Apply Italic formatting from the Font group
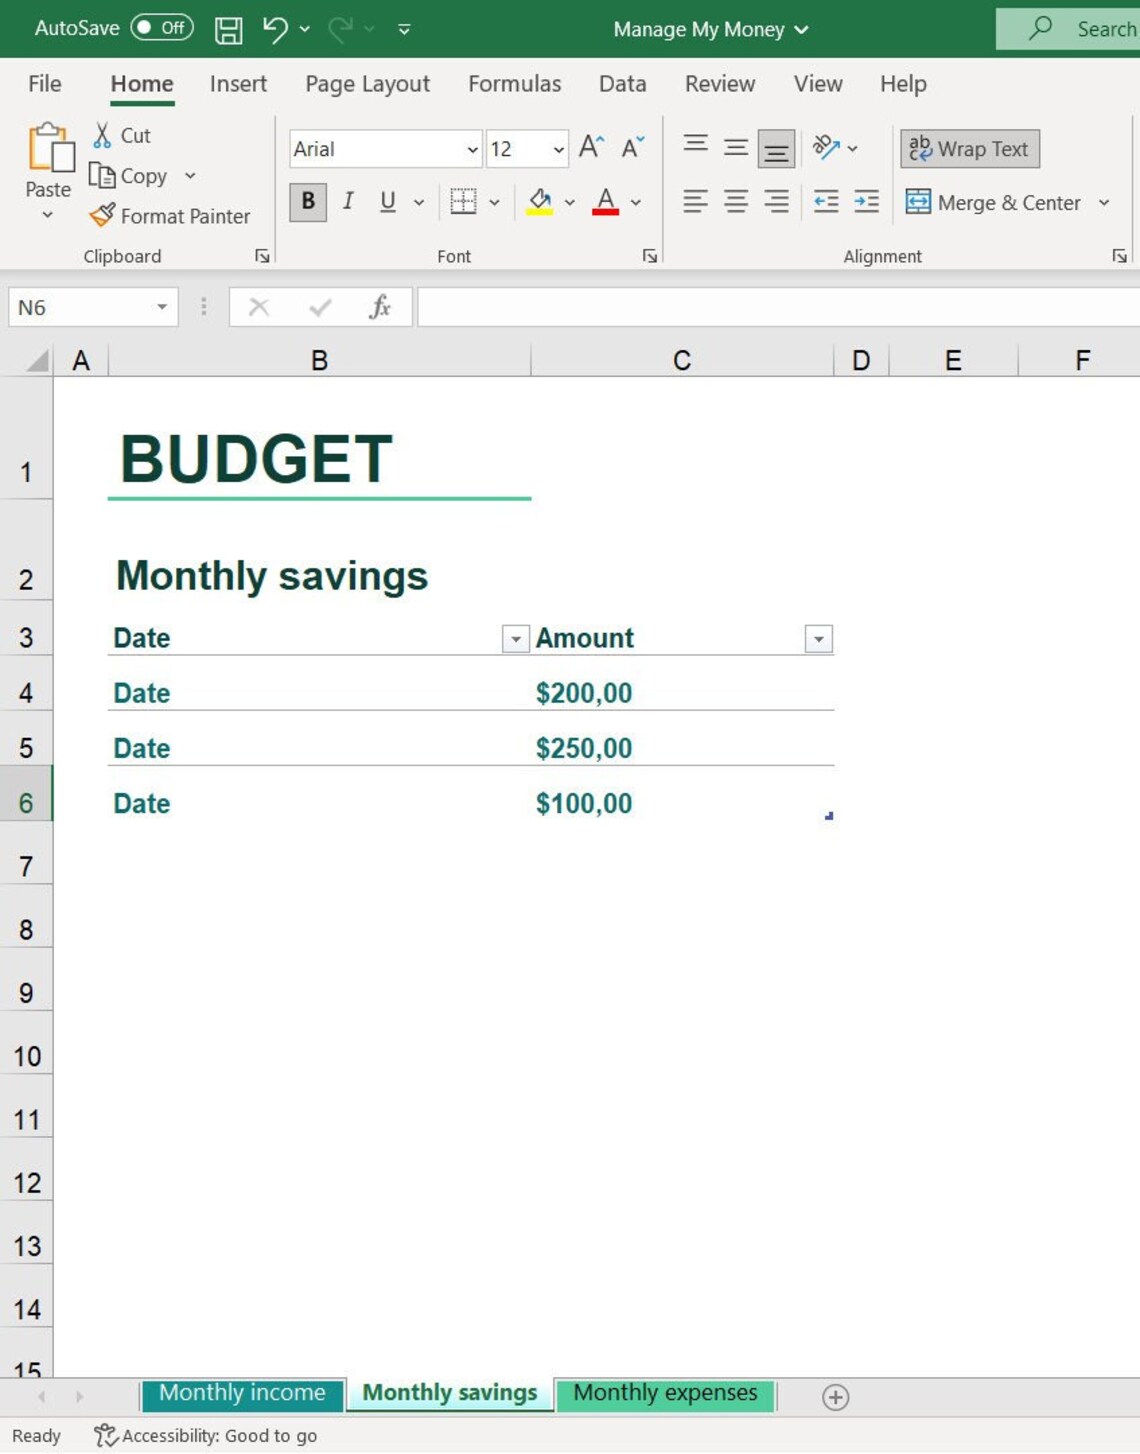The height and width of the screenshot is (1454, 1140). click(x=347, y=201)
